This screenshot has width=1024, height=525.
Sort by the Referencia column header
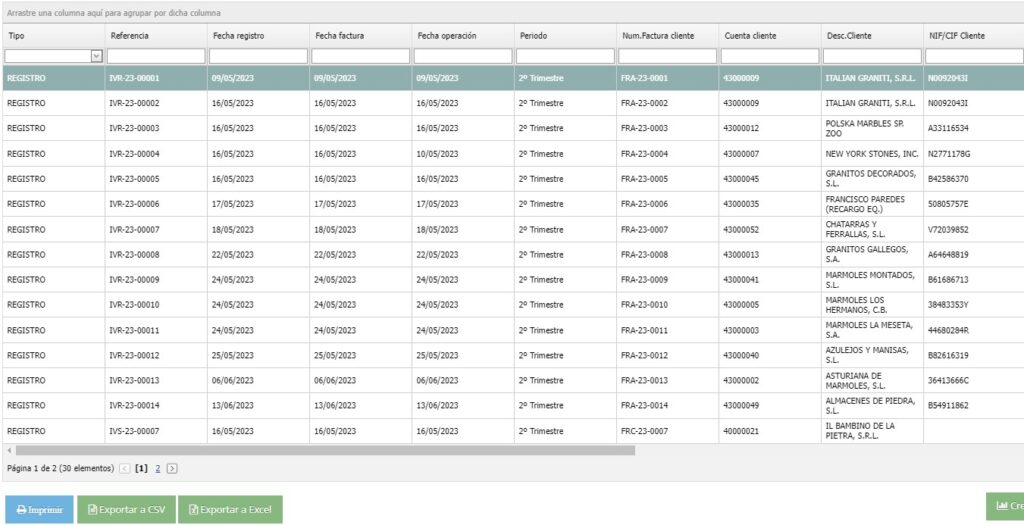[130, 36]
